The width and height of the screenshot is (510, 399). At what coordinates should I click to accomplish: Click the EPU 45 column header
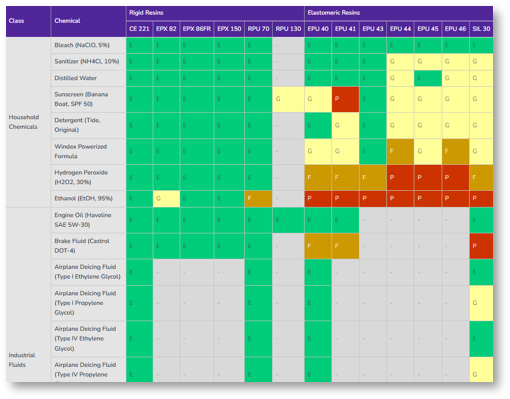(x=428, y=29)
